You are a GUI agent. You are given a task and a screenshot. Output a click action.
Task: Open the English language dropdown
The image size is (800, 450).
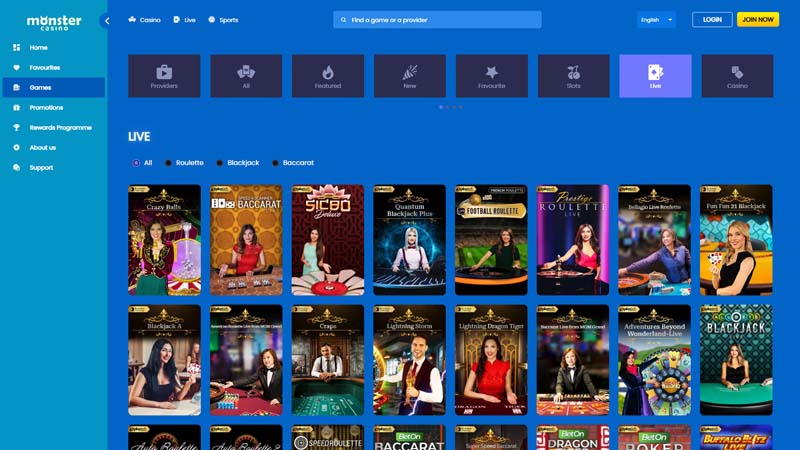(656, 20)
